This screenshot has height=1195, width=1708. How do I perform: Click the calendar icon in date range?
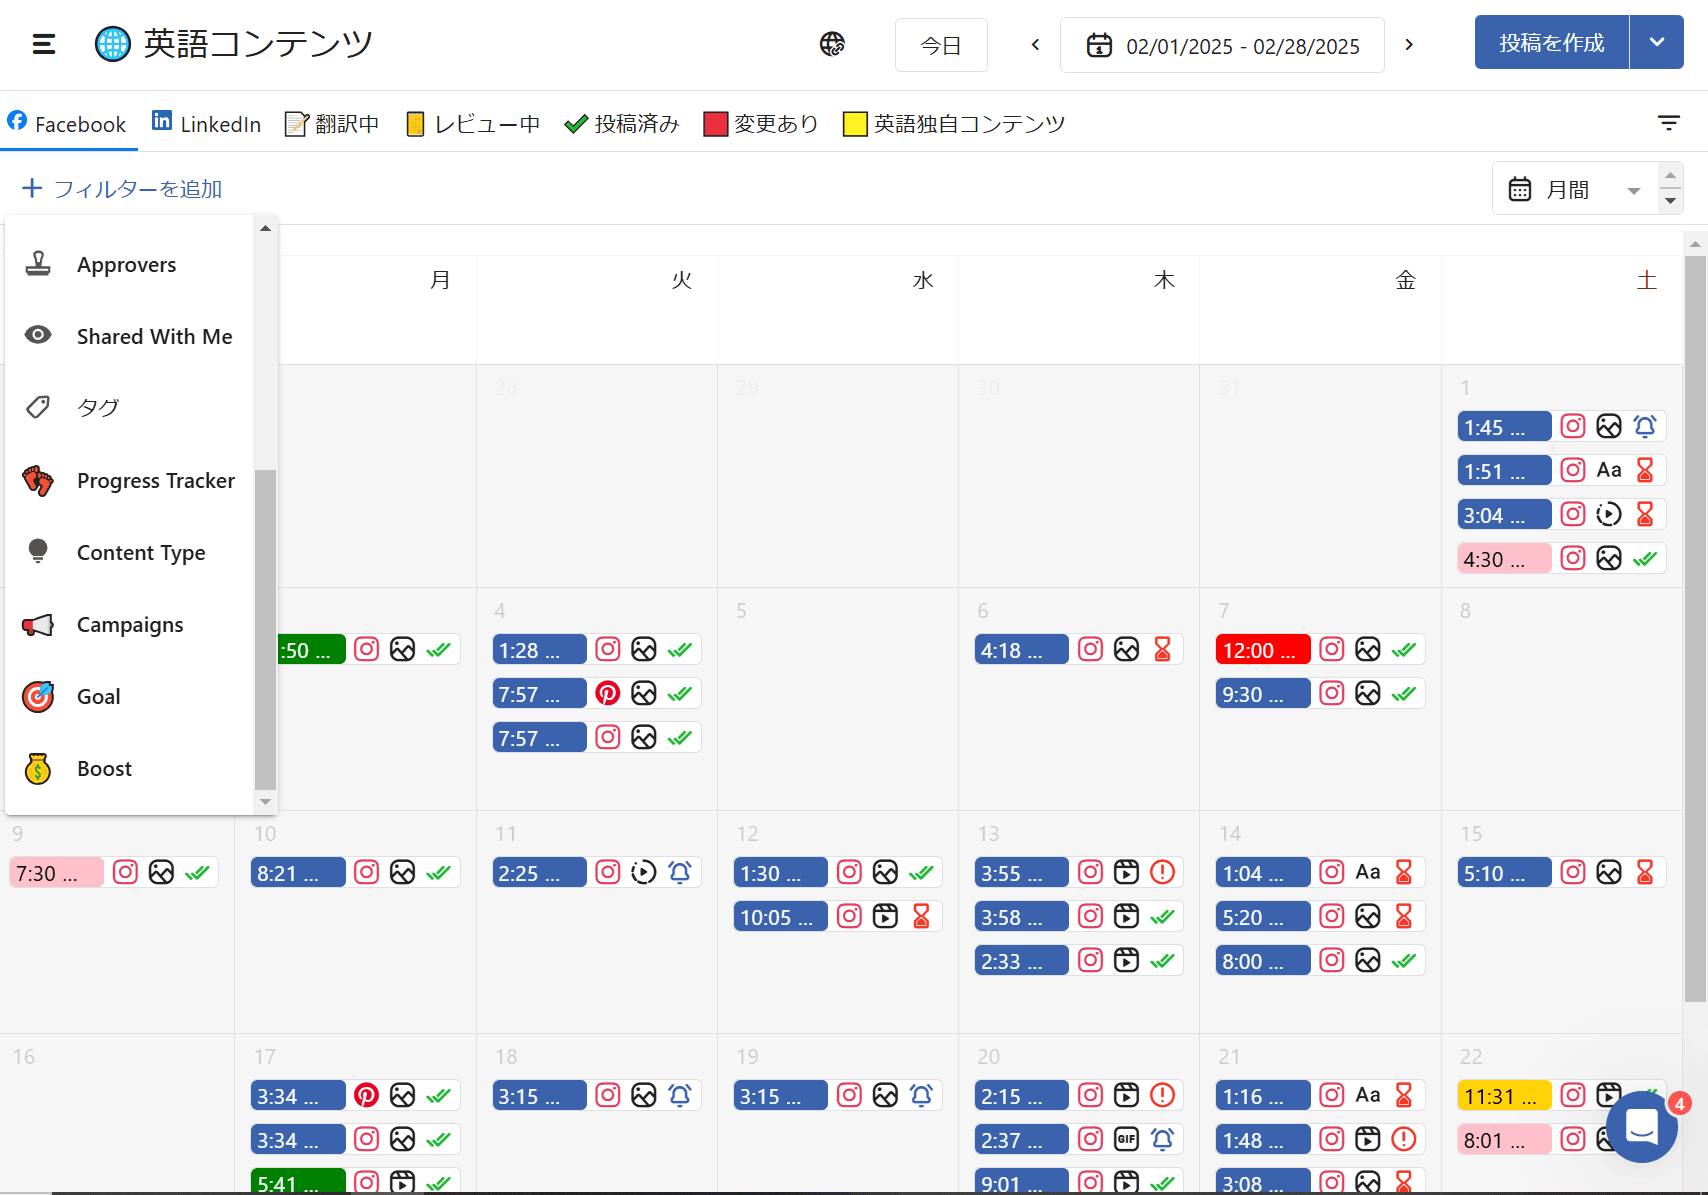click(1099, 45)
